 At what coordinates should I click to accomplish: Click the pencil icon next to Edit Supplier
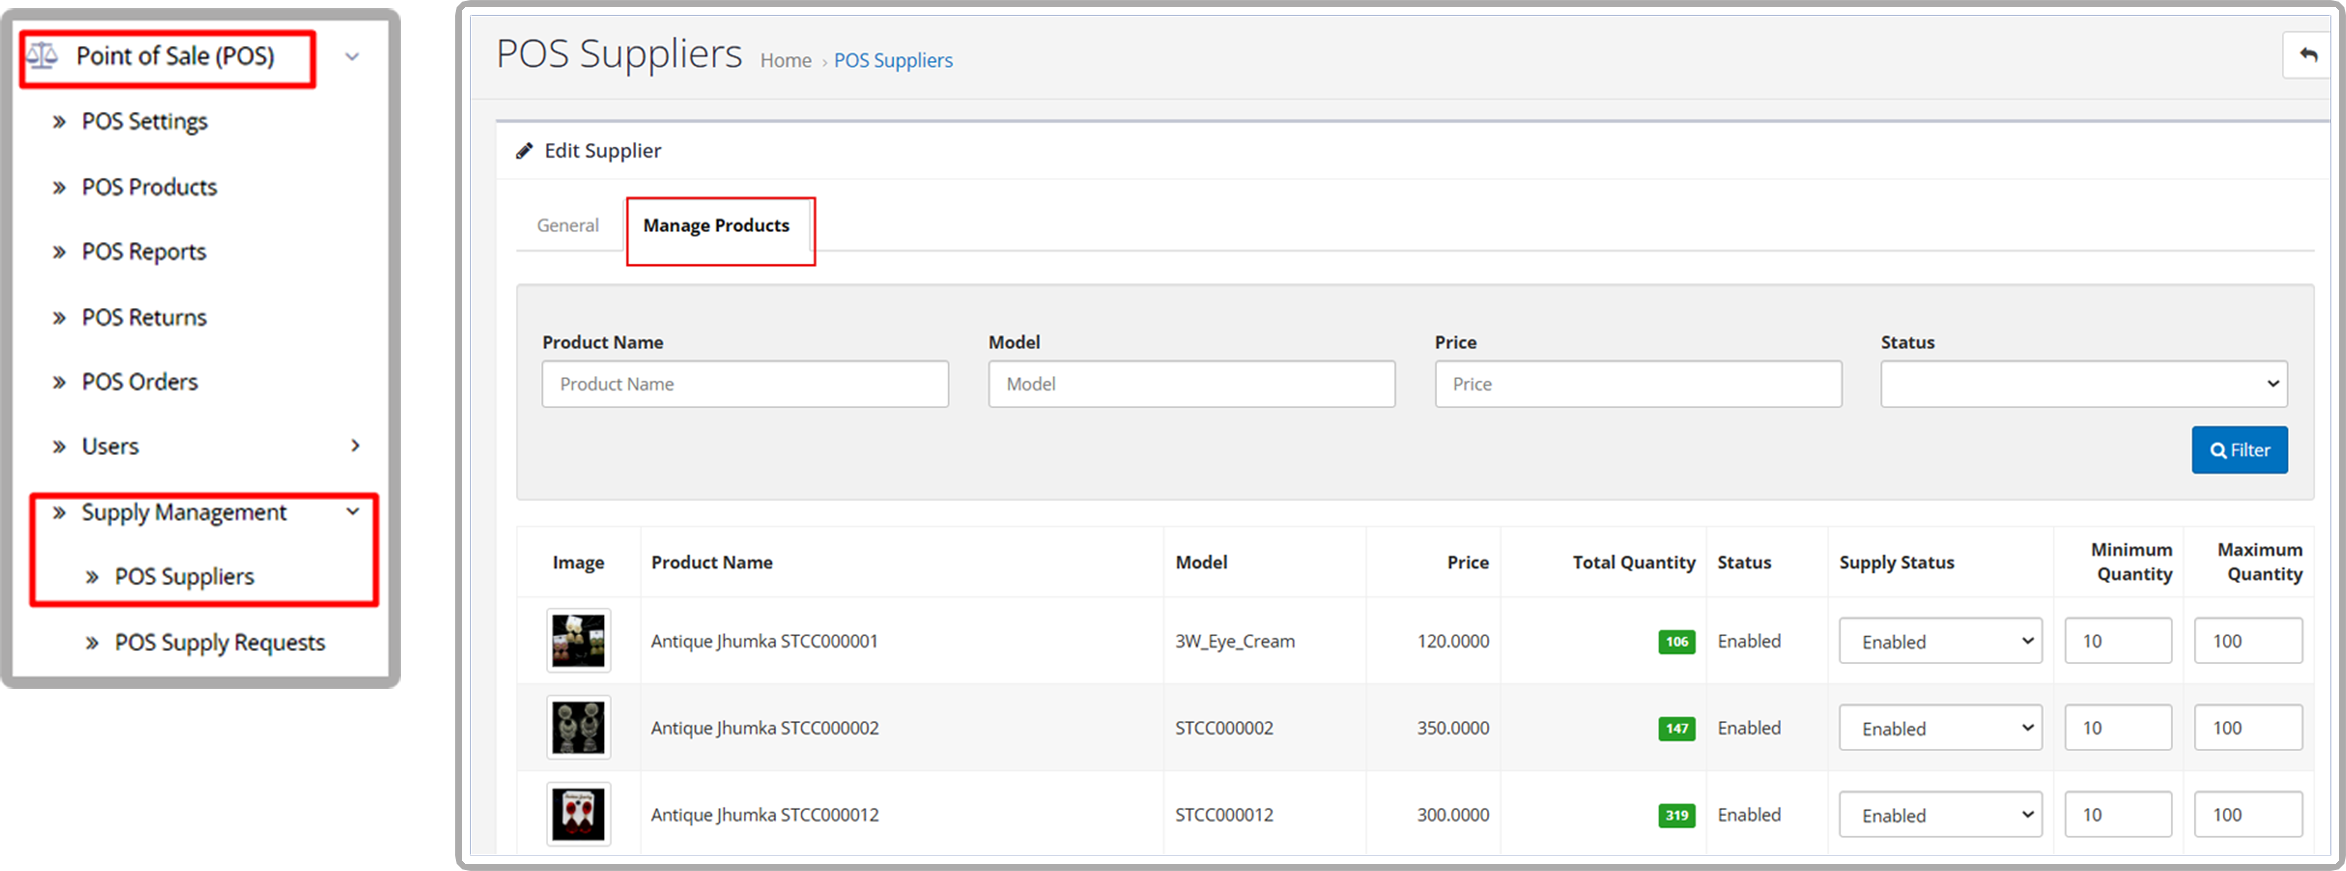[x=524, y=151]
